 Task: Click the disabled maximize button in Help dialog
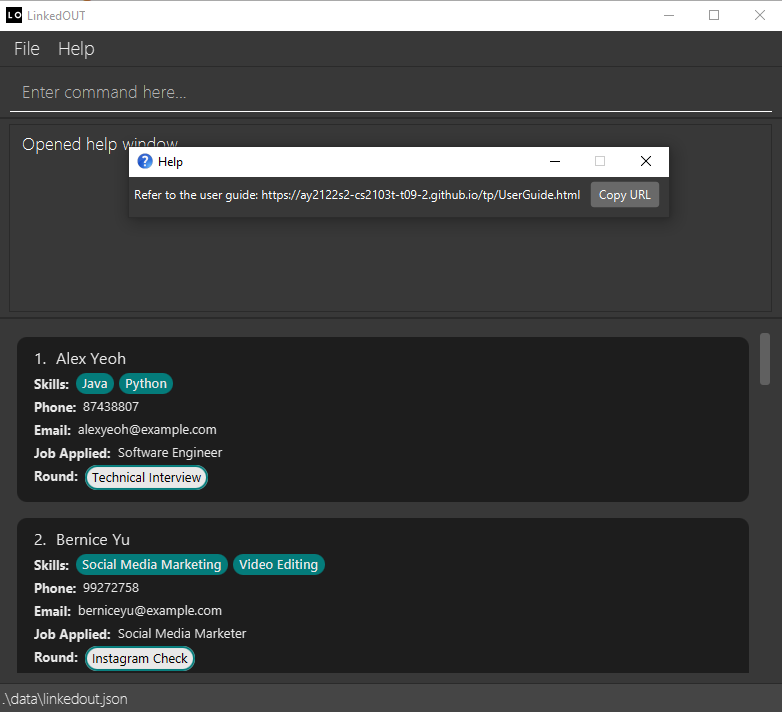click(600, 162)
